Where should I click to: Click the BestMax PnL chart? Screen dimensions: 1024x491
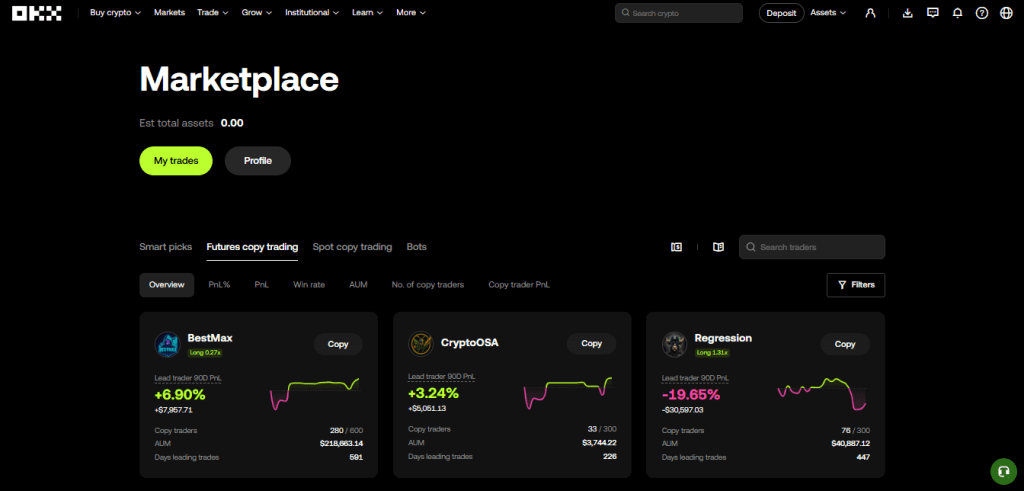(x=314, y=394)
